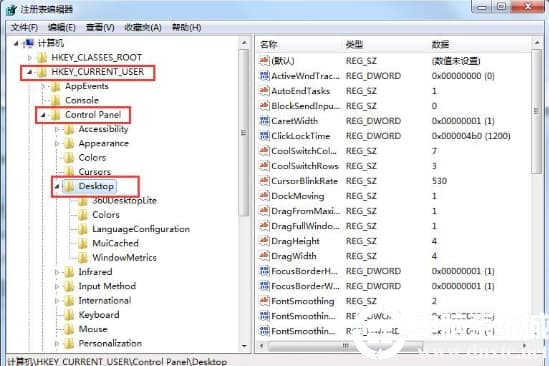
Task: Click the DragHeight string value icon
Action: (264, 241)
